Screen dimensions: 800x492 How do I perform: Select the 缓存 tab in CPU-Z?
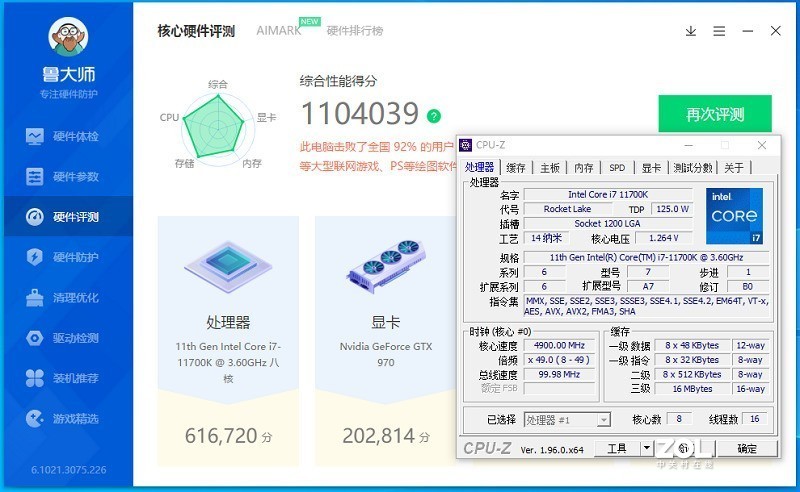tap(515, 167)
